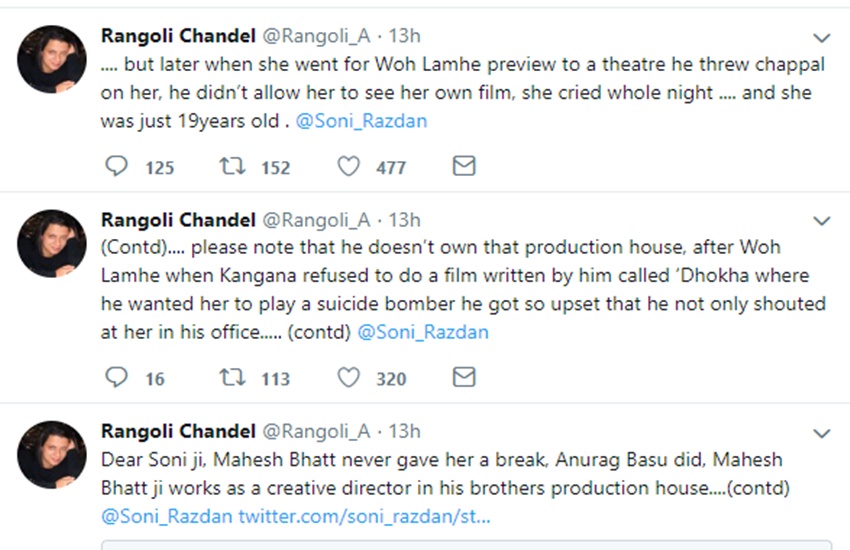Image resolution: width=850 pixels, height=550 pixels.
Task: Click the 13h timestamp on second tweet
Action: click(x=404, y=220)
